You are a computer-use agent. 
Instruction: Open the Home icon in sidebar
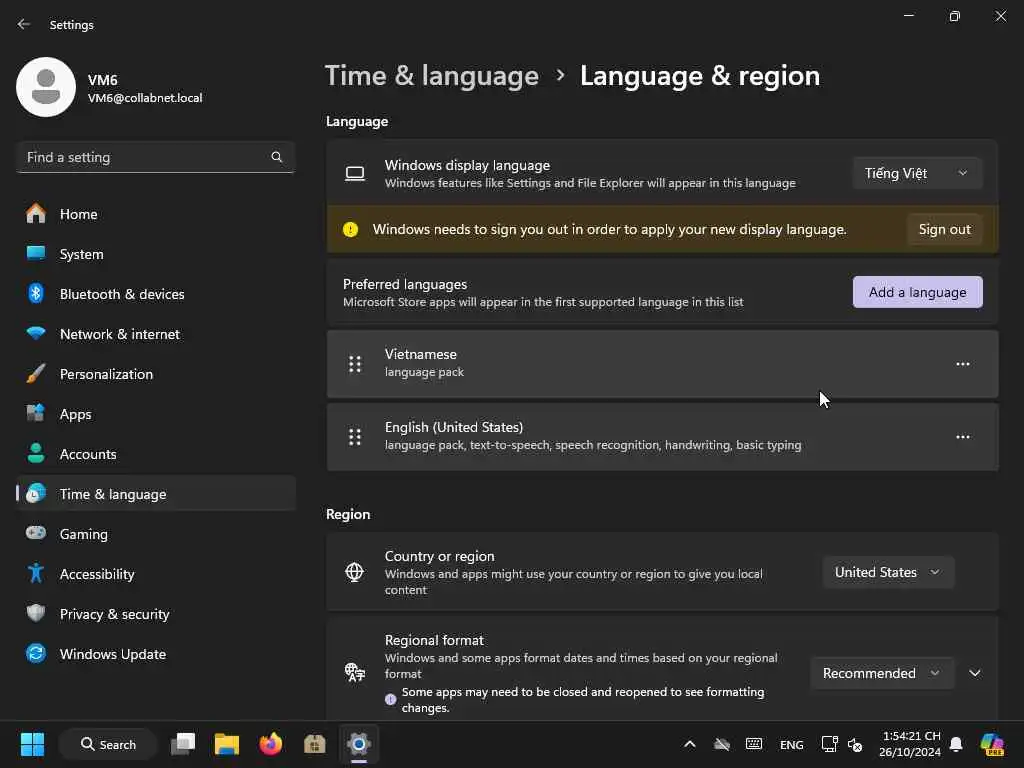(36, 214)
